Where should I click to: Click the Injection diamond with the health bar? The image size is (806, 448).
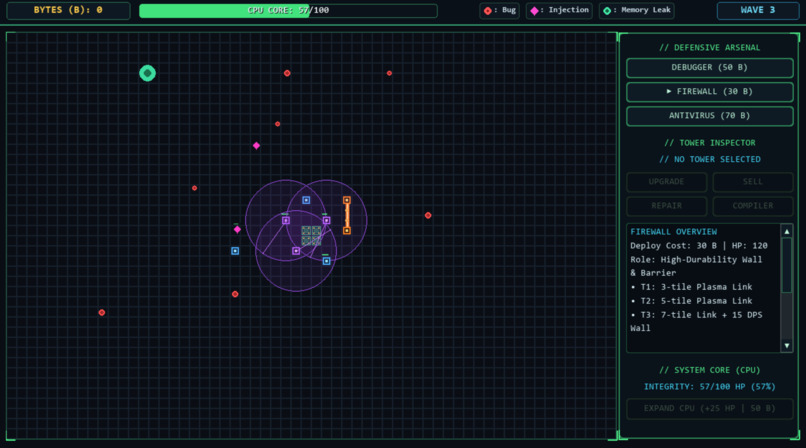(x=237, y=230)
